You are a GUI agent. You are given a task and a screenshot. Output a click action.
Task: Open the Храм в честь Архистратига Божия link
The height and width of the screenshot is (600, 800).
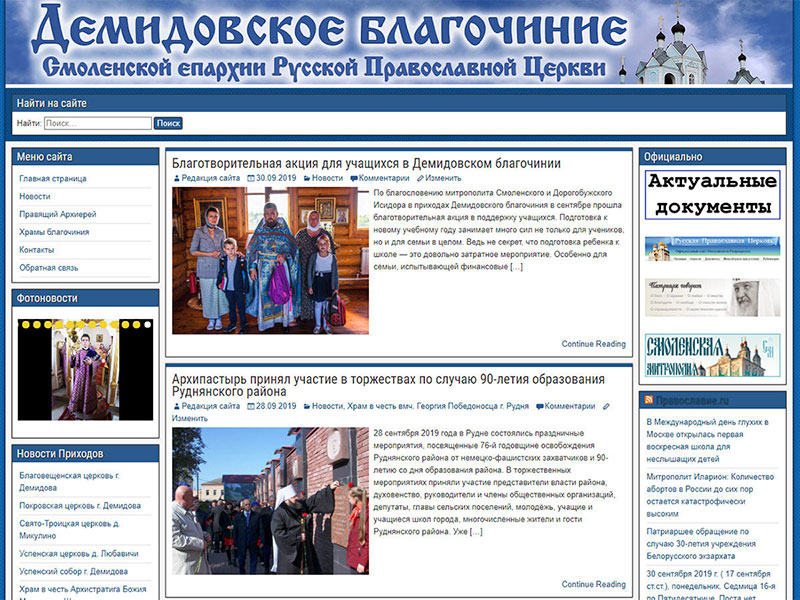(83, 589)
